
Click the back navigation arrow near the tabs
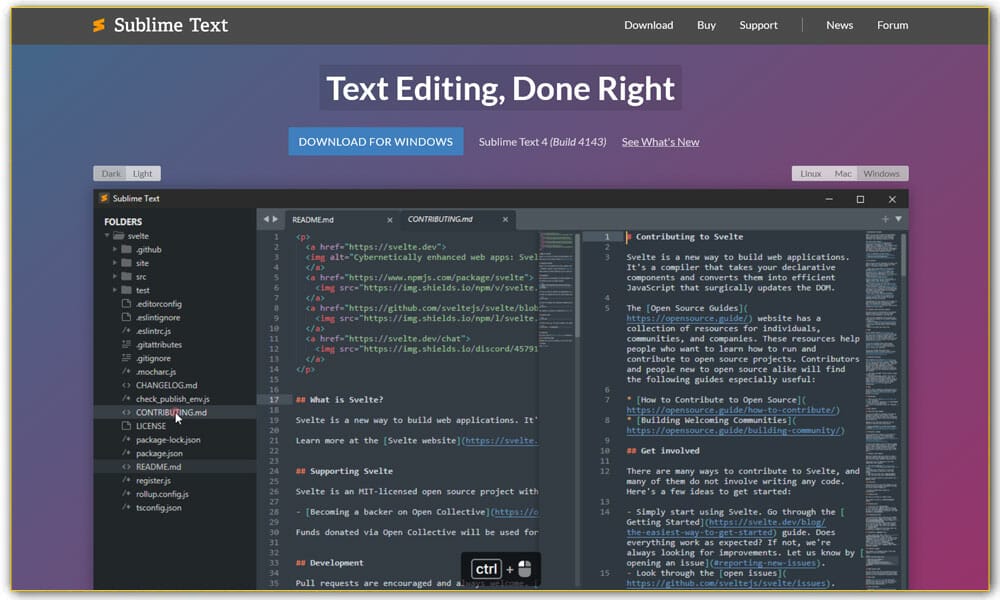tap(265, 219)
